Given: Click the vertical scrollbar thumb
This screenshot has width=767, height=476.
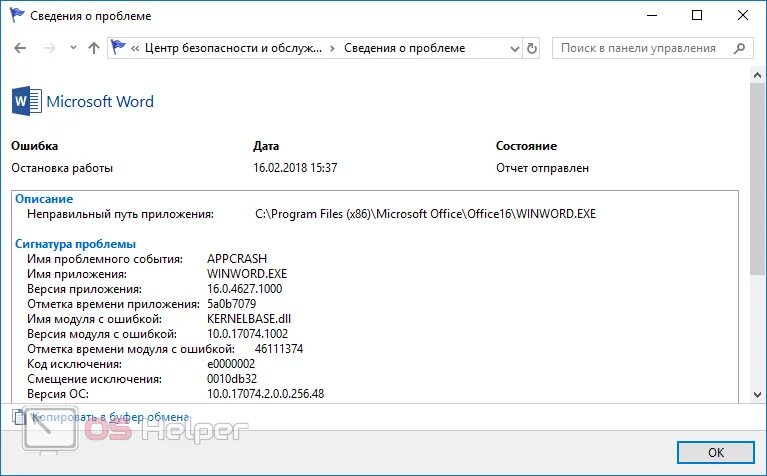Looking at the screenshot, I should (x=757, y=179).
